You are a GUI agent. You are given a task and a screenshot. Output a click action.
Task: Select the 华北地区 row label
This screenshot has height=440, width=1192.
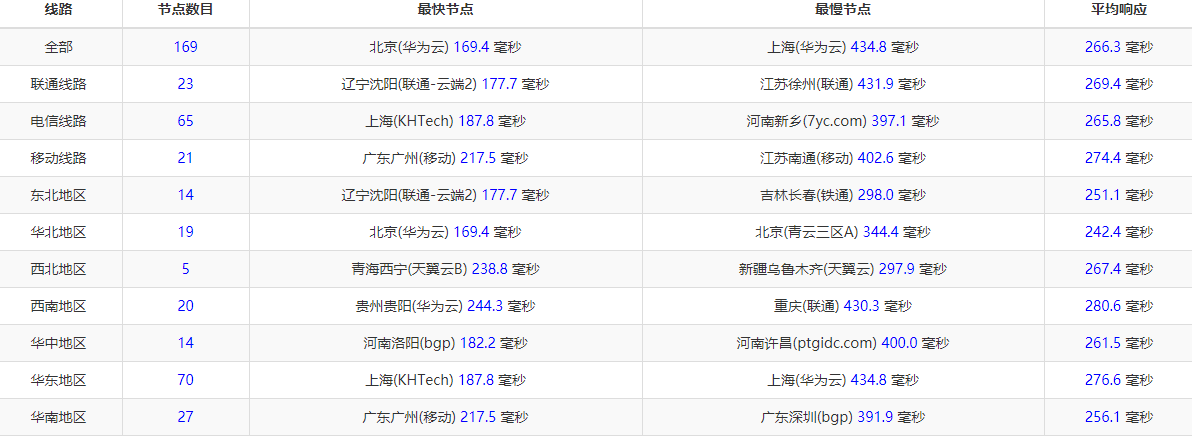(59, 233)
